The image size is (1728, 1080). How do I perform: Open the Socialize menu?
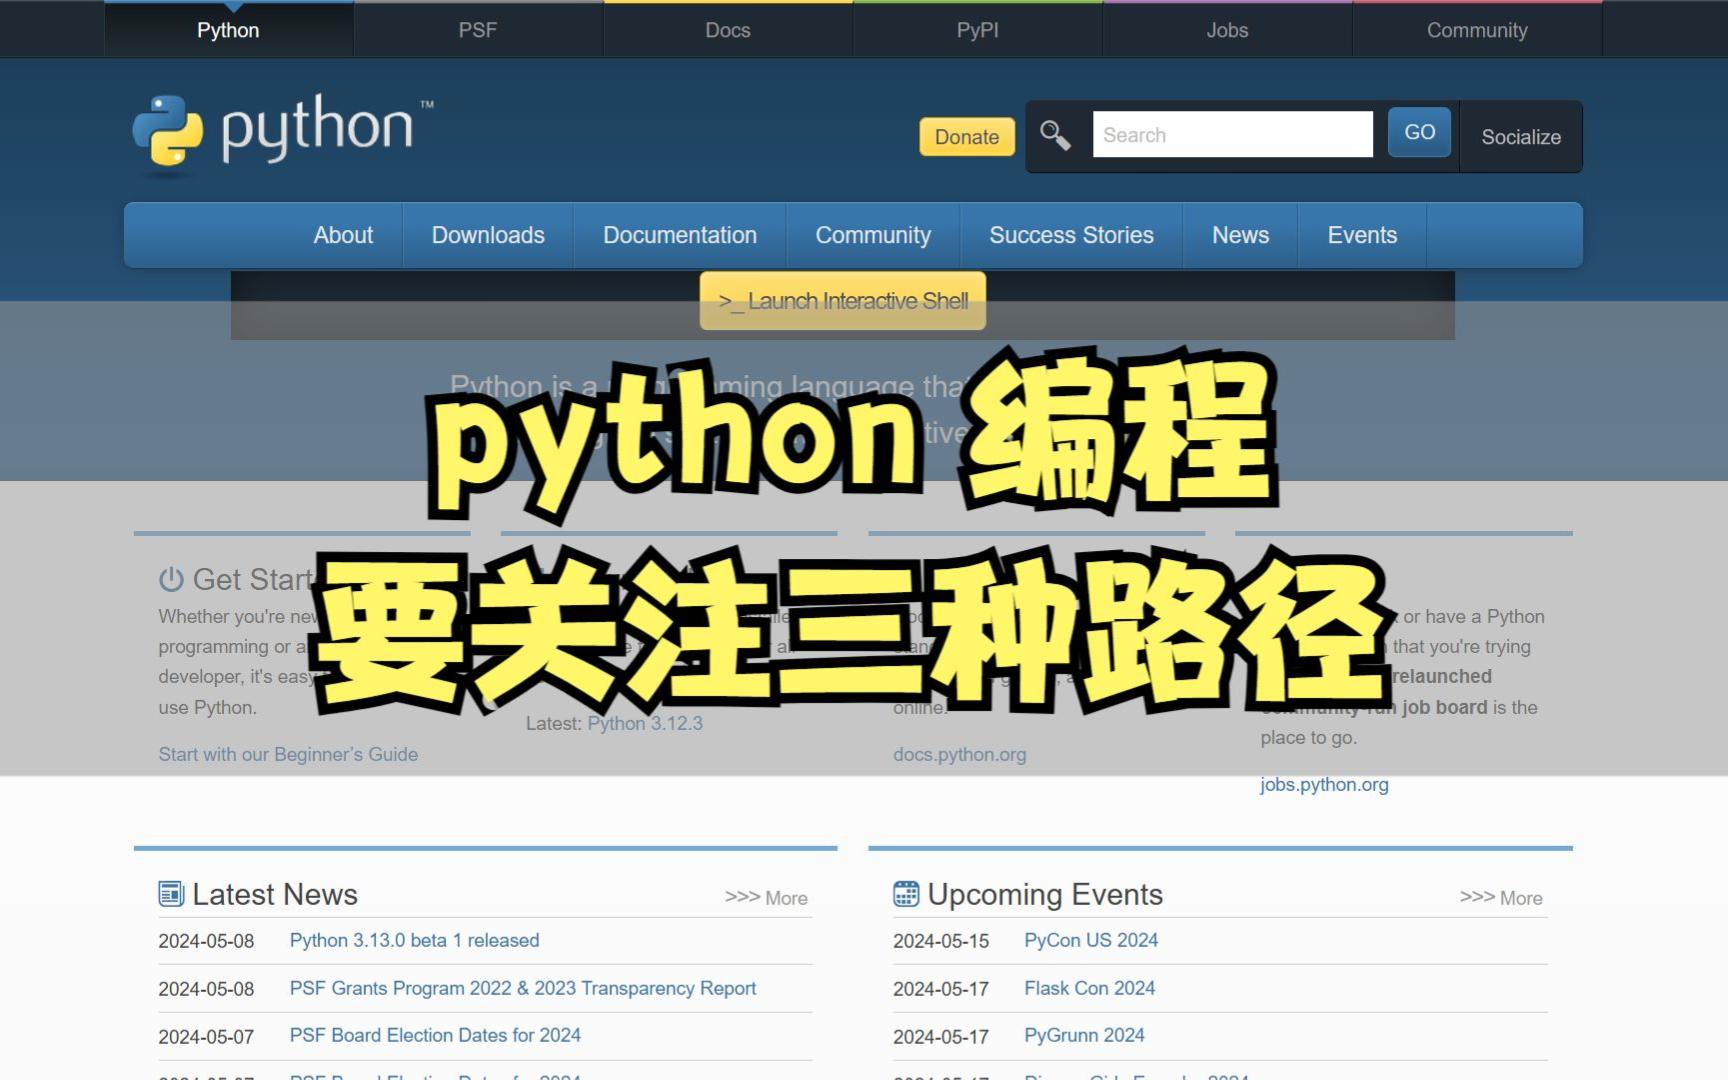click(x=1521, y=137)
